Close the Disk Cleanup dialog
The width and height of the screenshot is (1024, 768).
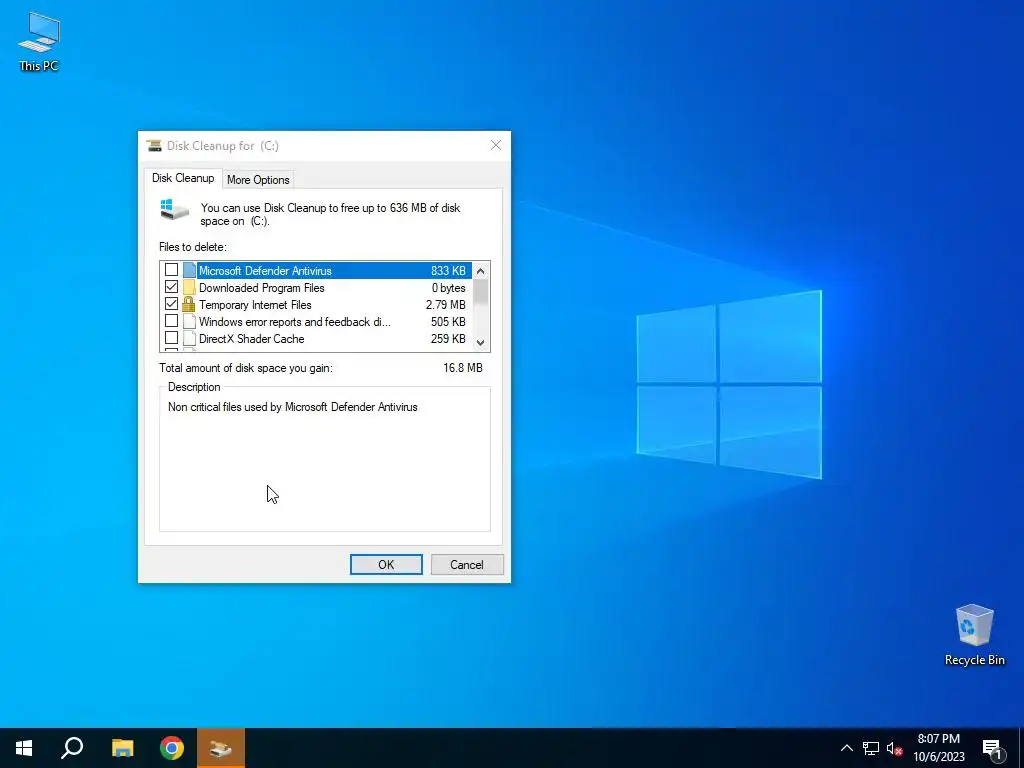point(496,145)
